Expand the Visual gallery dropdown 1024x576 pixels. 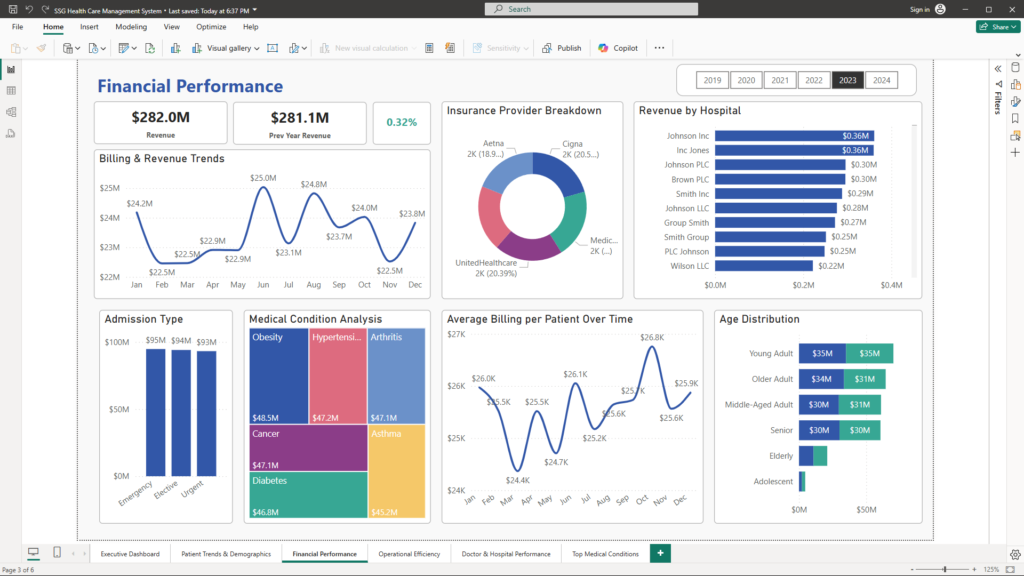[x=233, y=48]
